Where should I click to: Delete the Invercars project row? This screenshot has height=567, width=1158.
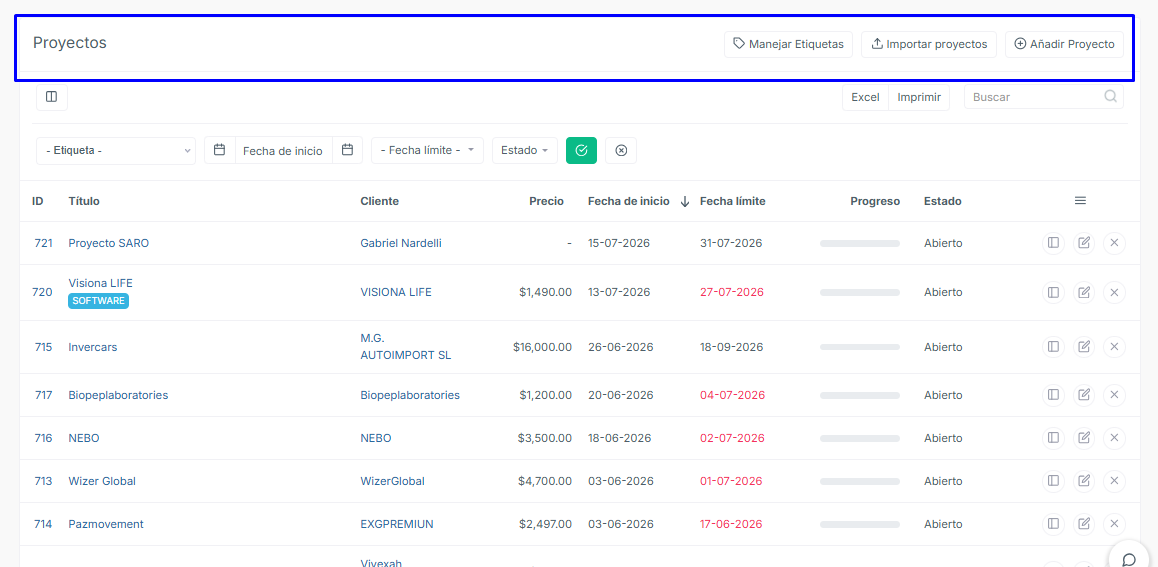pyautogui.click(x=1114, y=347)
